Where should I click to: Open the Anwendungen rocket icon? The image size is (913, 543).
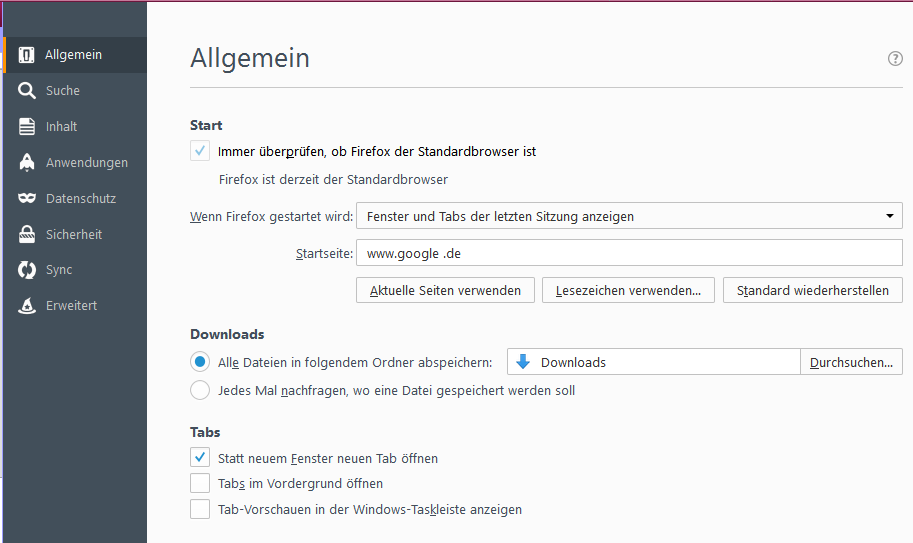[26, 162]
